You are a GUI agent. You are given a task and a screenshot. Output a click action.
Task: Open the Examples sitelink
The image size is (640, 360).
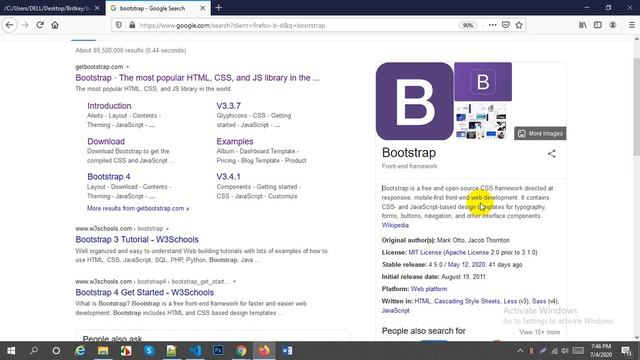pyautogui.click(x=235, y=141)
